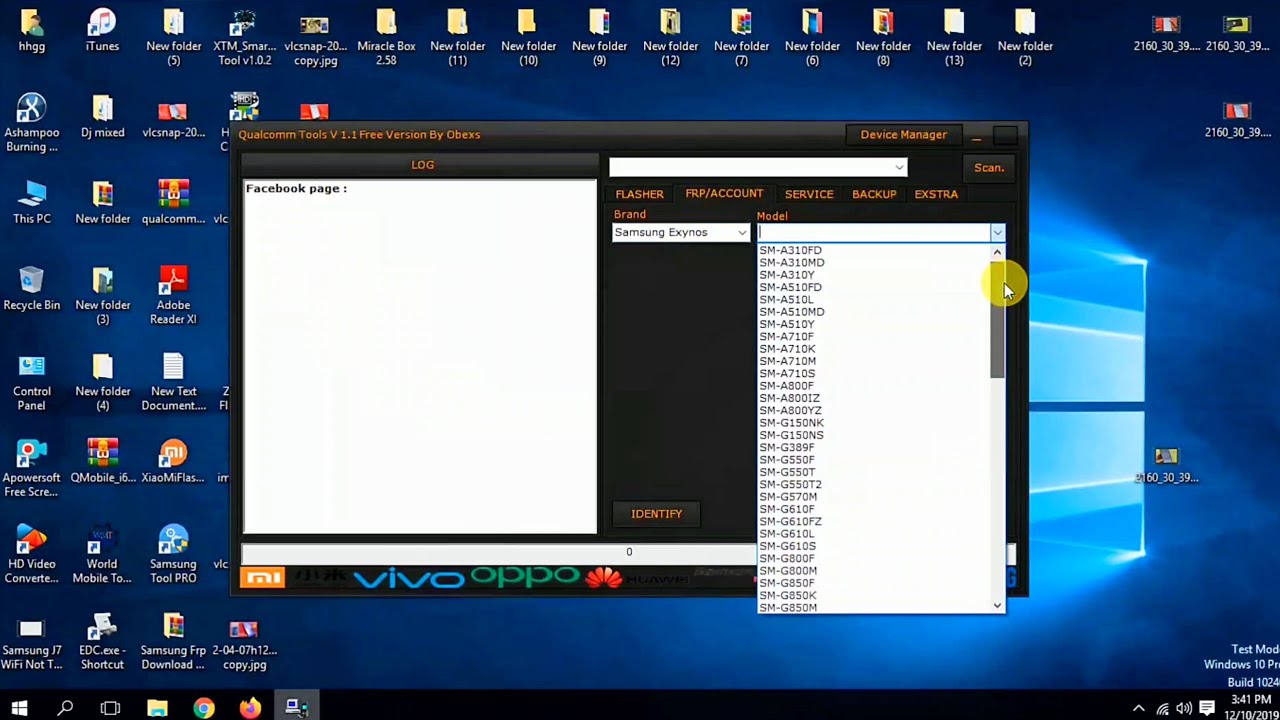
Task: Switch to the BACKUP tab
Action: 874,194
